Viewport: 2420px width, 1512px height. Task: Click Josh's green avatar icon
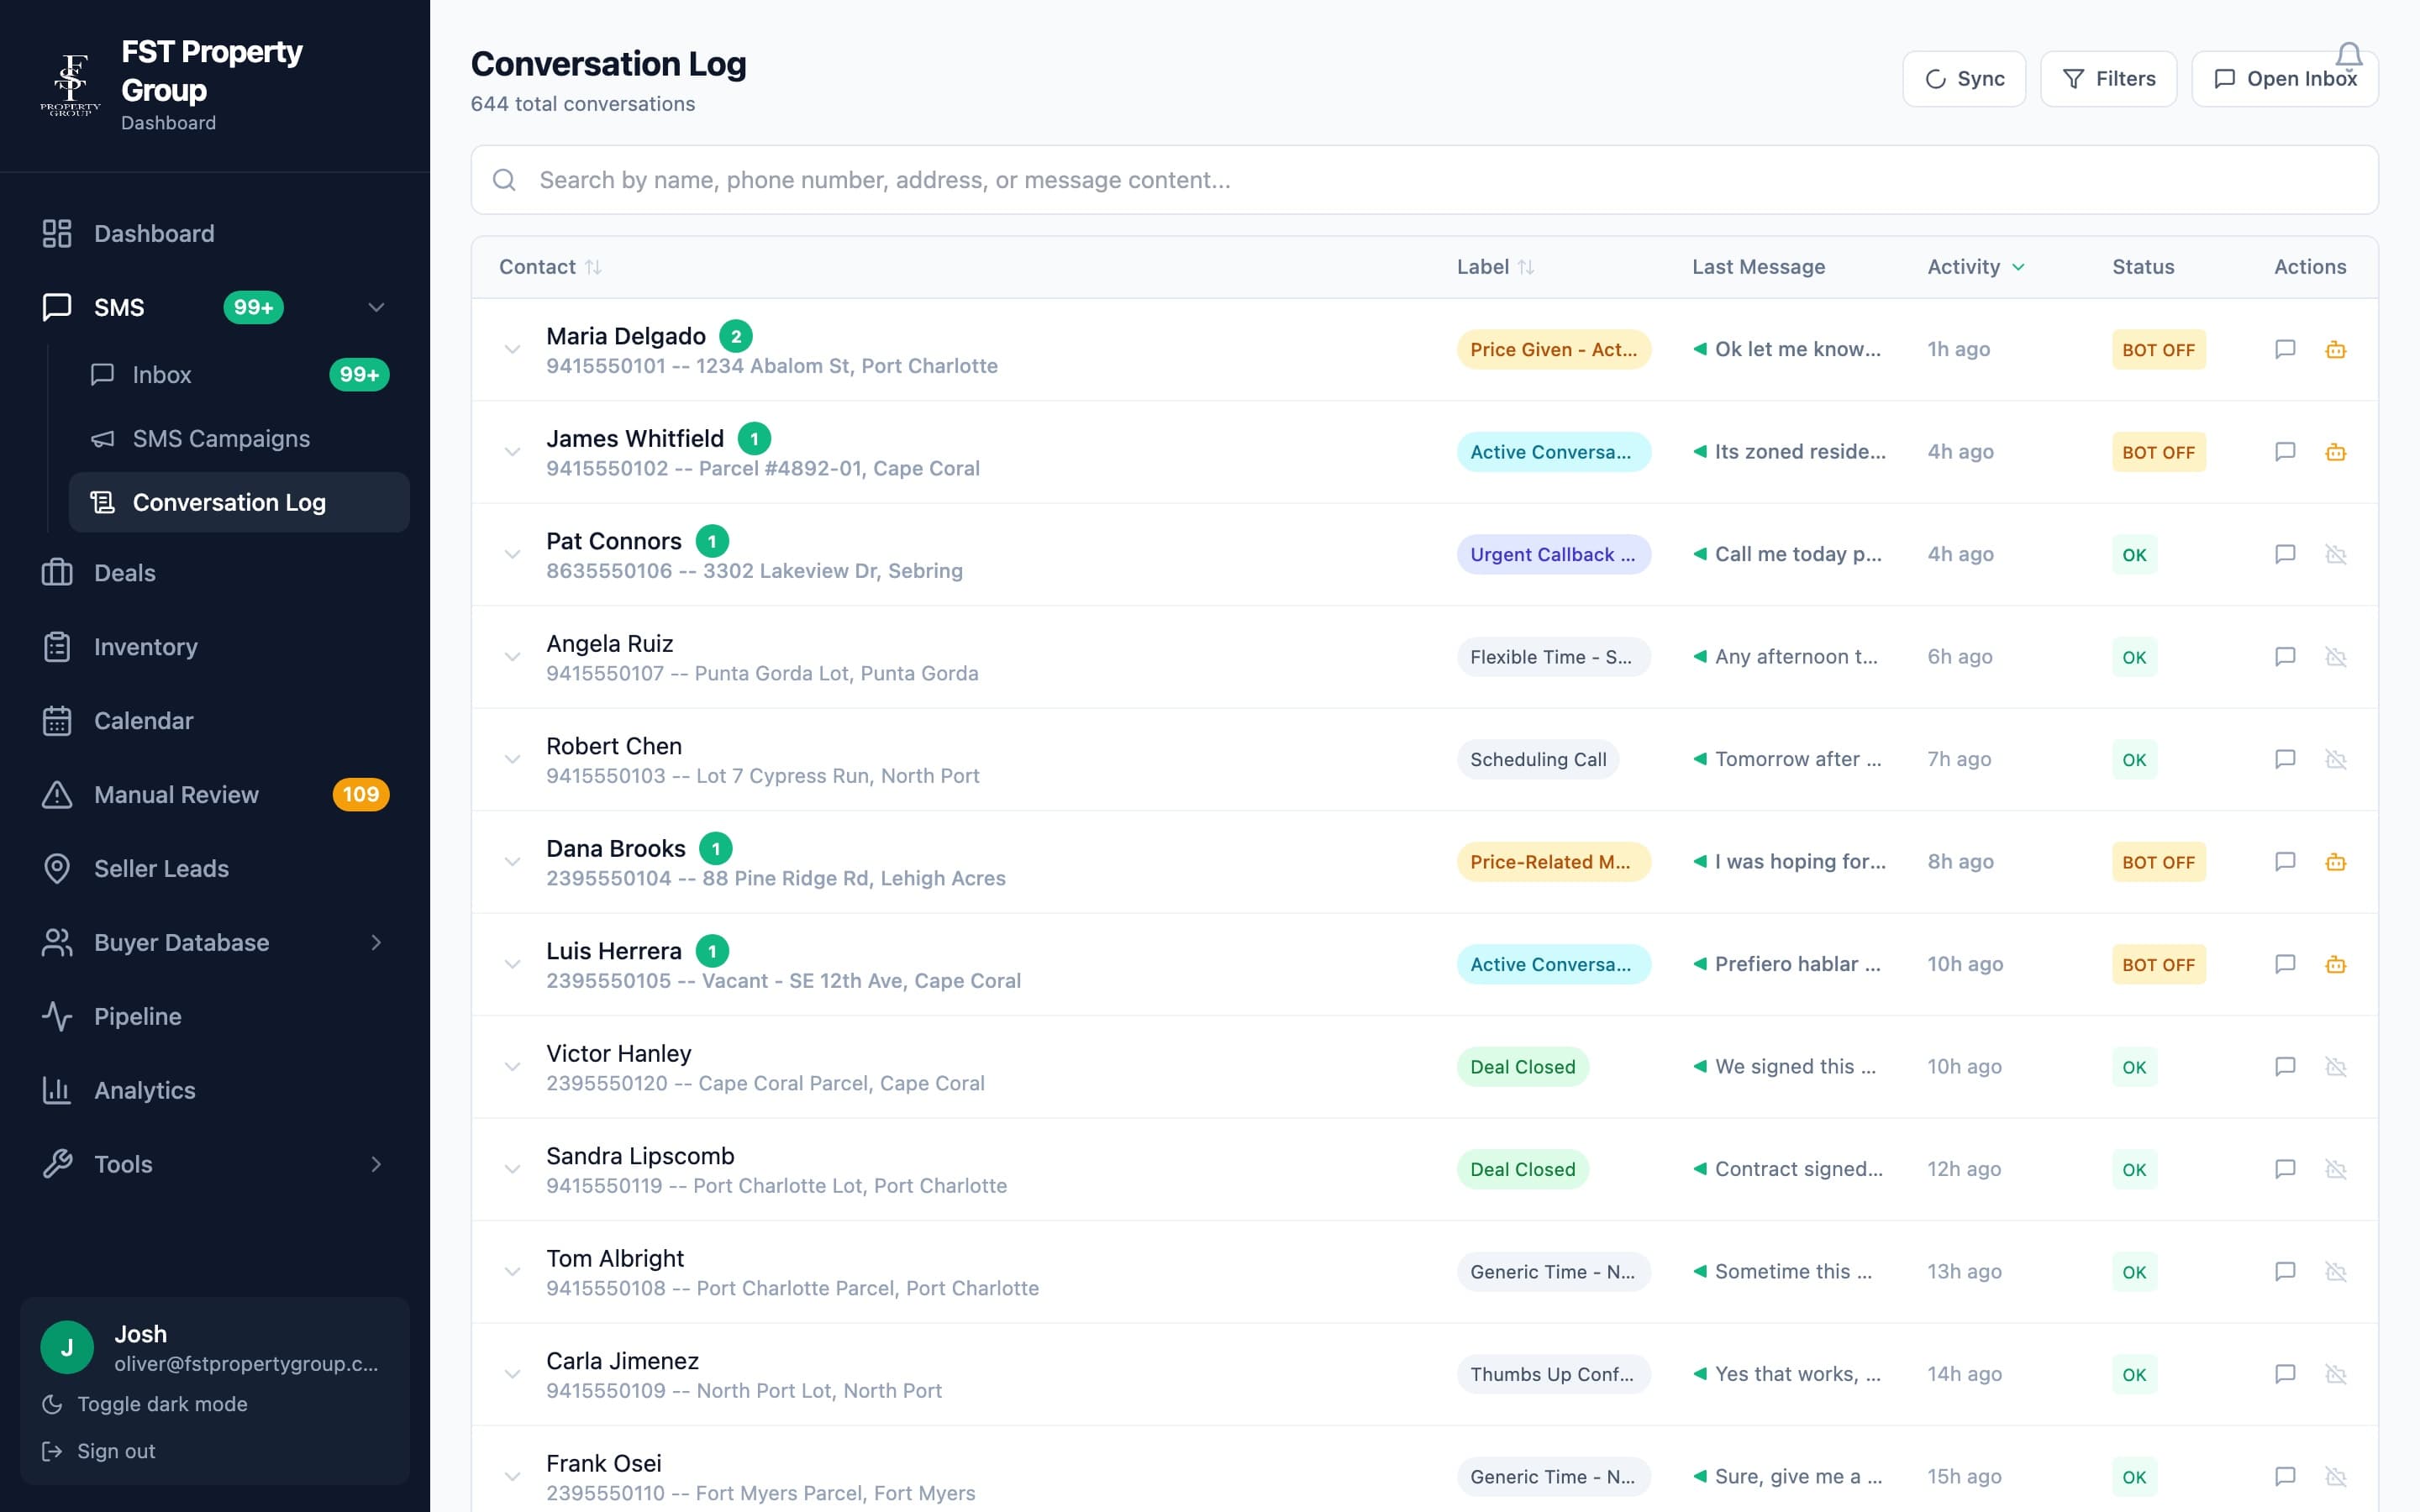click(67, 1347)
